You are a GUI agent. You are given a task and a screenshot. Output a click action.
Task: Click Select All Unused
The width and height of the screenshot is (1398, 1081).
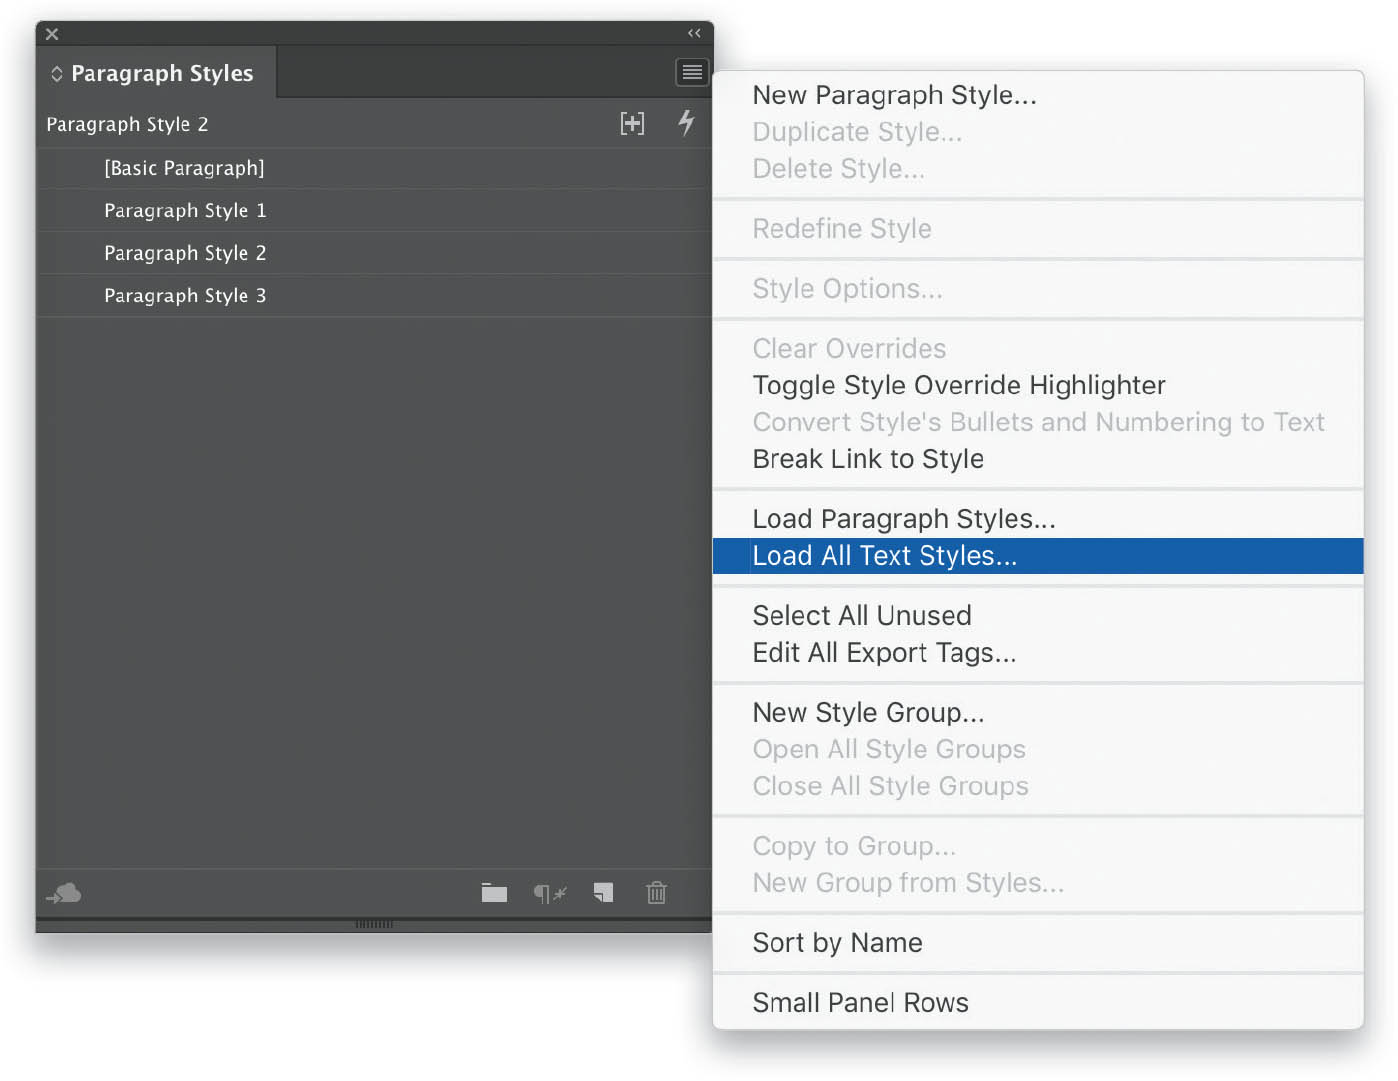point(861,615)
